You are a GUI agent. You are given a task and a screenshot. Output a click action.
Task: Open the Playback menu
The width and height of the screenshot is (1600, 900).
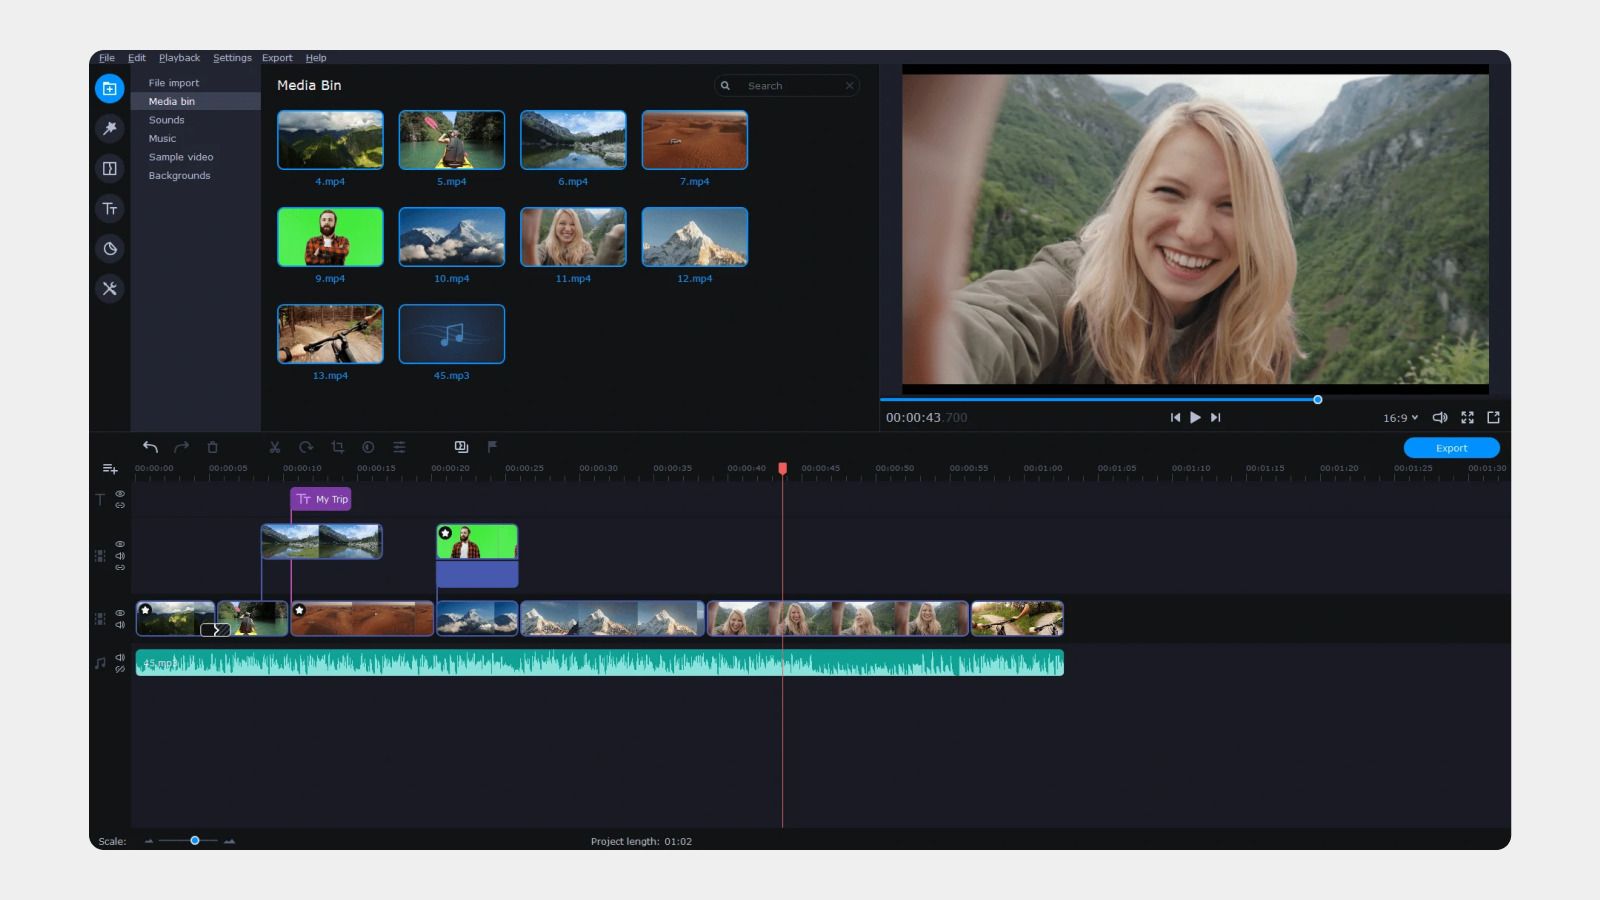pyautogui.click(x=179, y=57)
